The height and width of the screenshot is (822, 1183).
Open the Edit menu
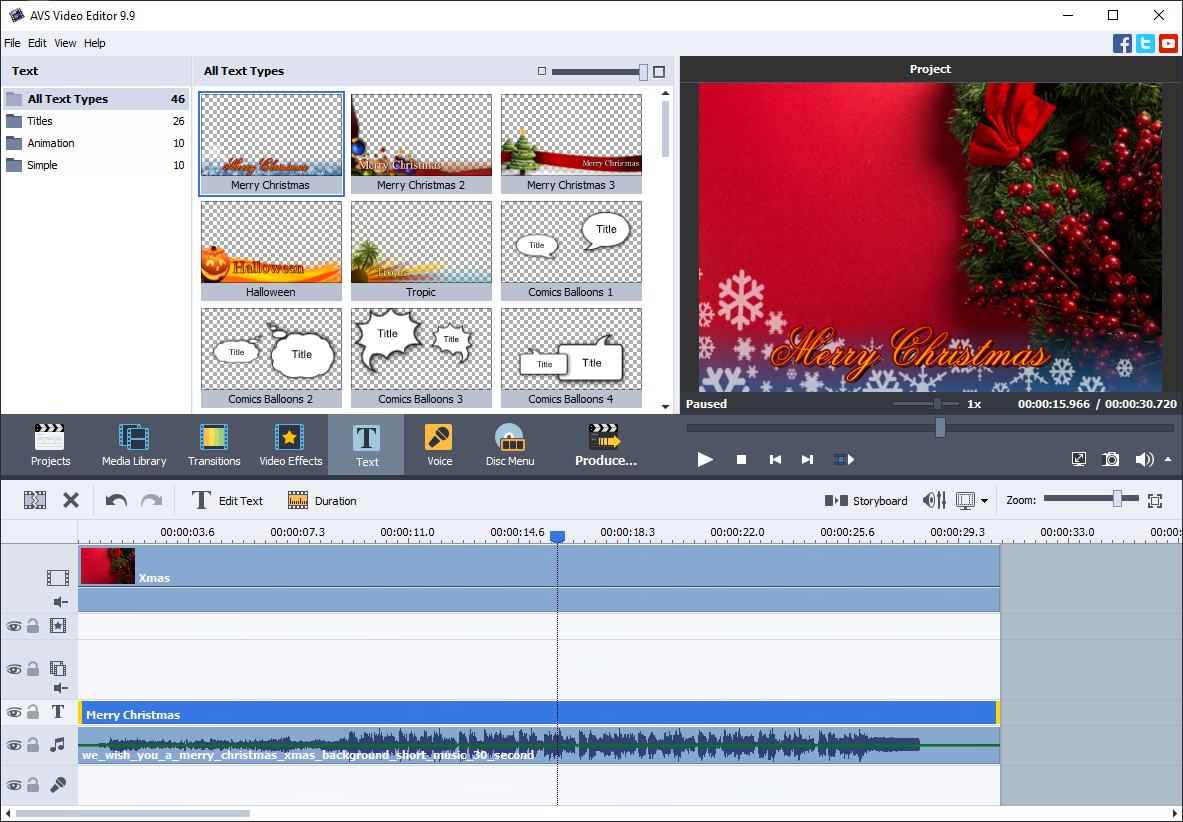tap(37, 43)
